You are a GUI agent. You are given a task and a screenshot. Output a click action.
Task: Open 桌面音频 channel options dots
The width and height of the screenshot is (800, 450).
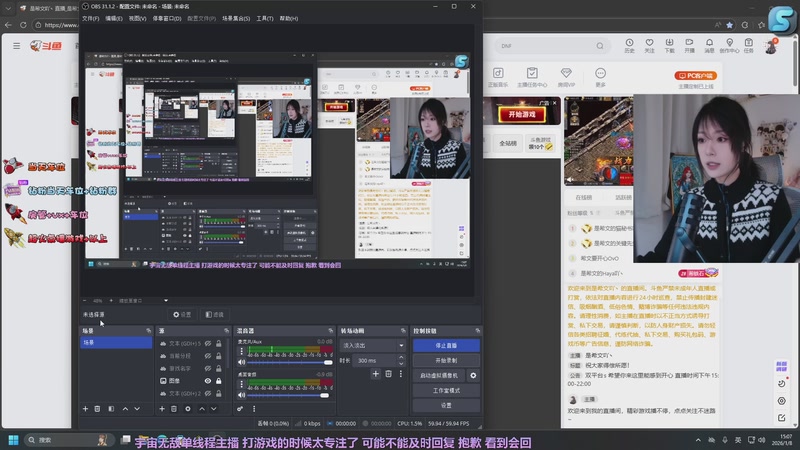tap(241, 384)
